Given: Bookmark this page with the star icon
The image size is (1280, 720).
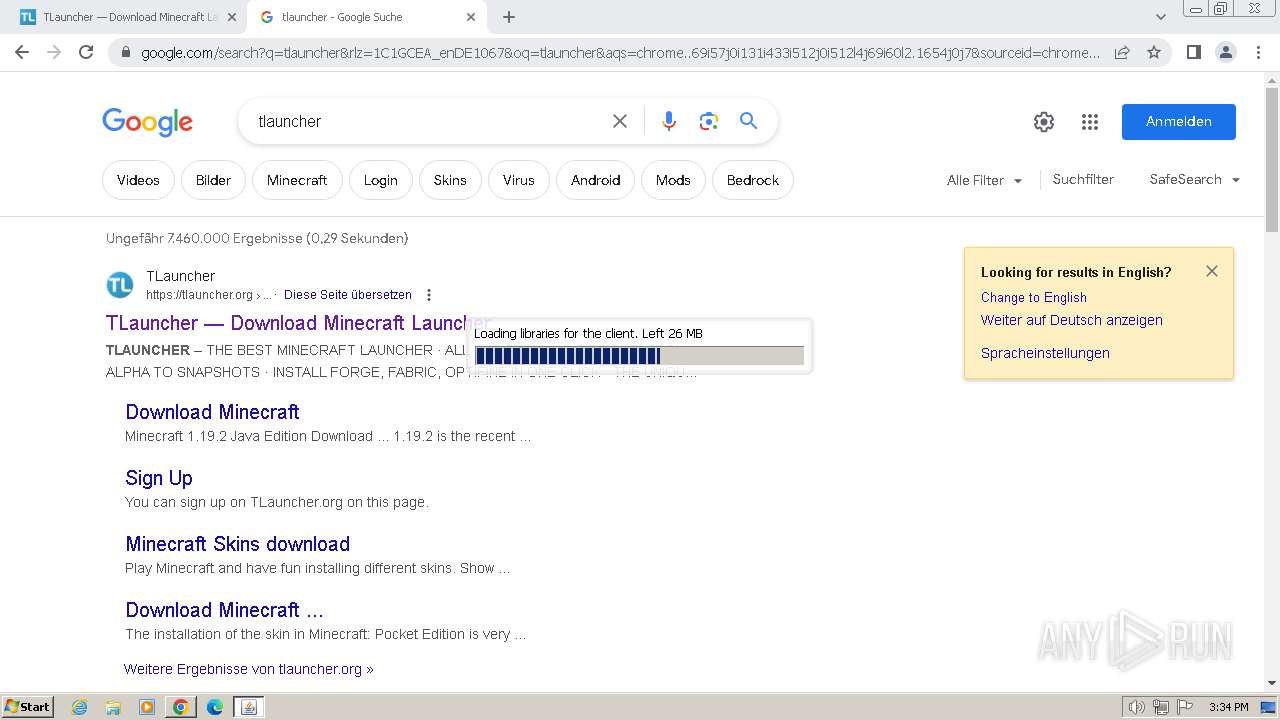Looking at the screenshot, I should click(x=1154, y=52).
